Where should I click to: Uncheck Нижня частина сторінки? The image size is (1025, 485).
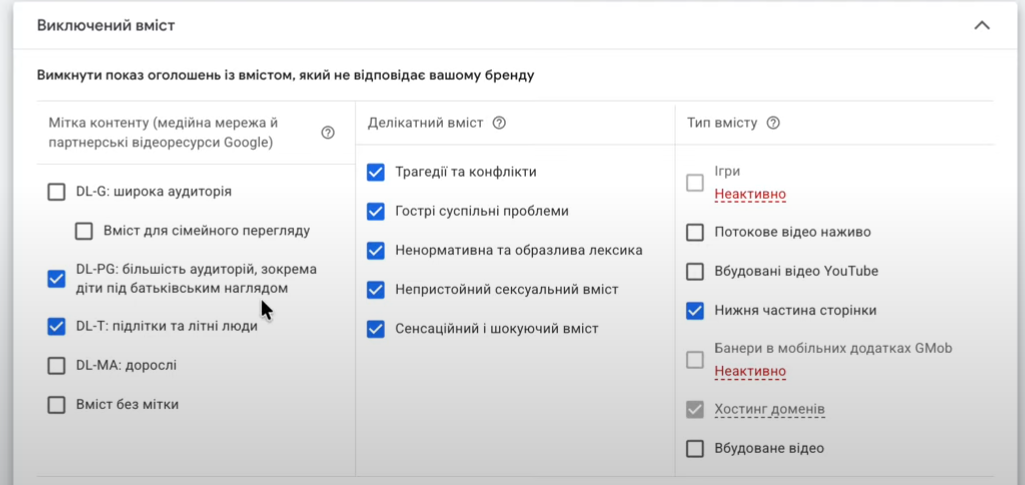click(695, 311)
